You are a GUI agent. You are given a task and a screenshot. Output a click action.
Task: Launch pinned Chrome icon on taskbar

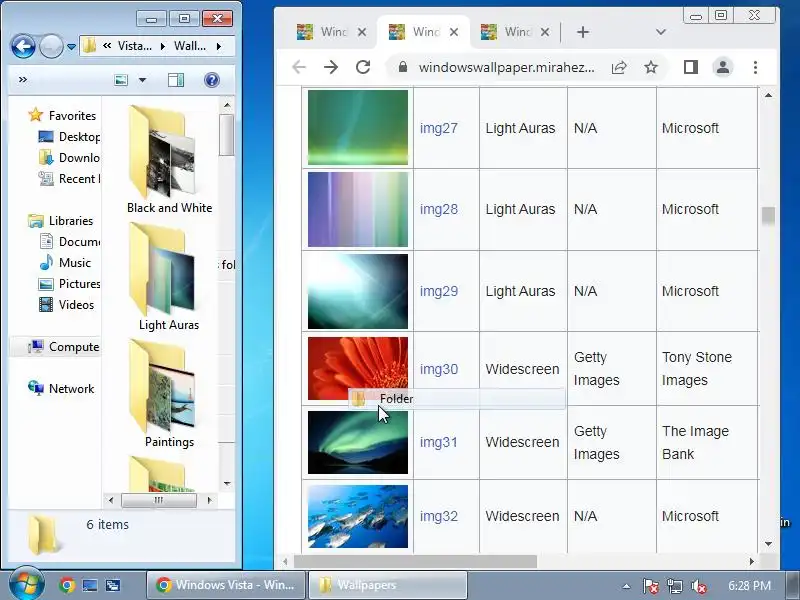point(66,585)
